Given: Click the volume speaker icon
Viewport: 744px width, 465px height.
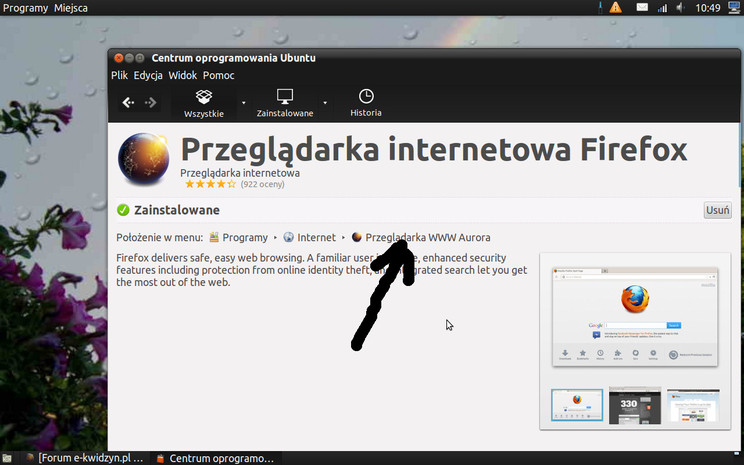Looking at the screenshot, I should [679, 8].
